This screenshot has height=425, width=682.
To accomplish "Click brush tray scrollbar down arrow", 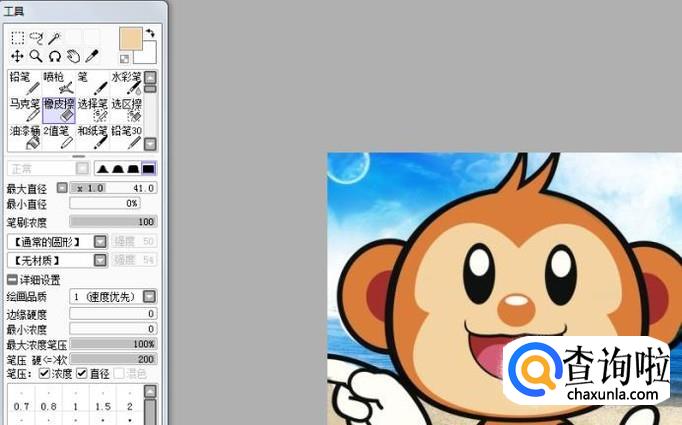I will (150, 144).
